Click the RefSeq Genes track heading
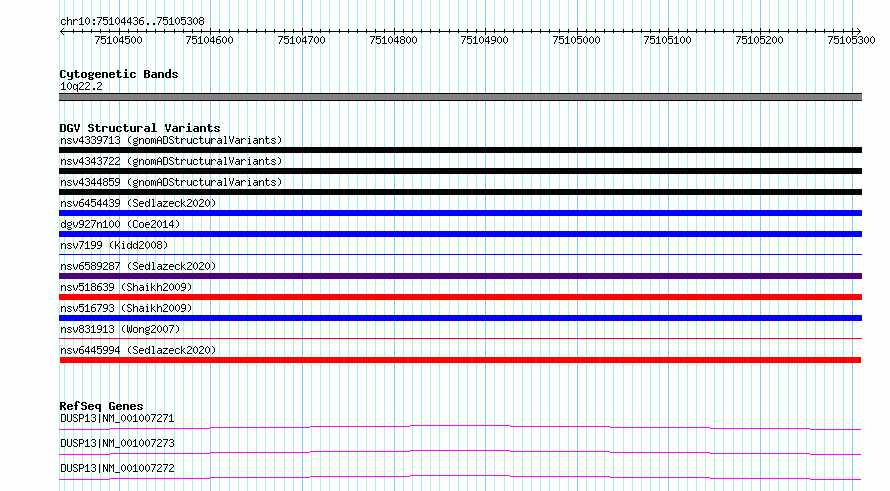This screenshot has height=491, width=890. click(101, 406)
